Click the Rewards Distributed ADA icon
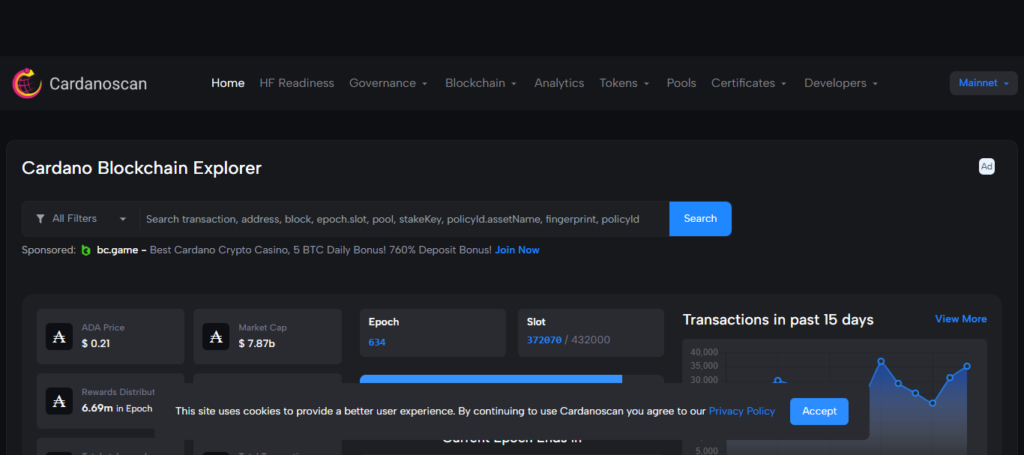This screenshot has height=455, width=1024. pyautogui.click(x=59, y=401)
